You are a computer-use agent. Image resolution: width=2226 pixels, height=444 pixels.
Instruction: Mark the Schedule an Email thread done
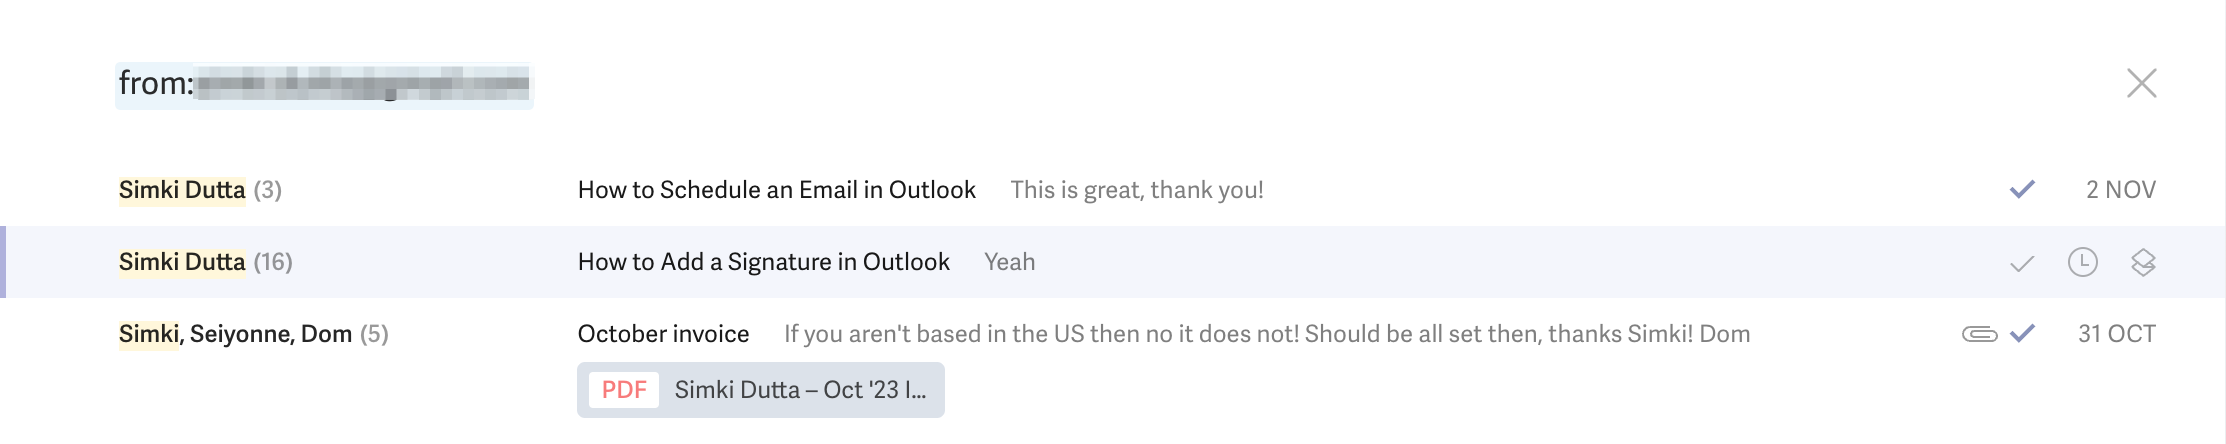click(2022, 189)
